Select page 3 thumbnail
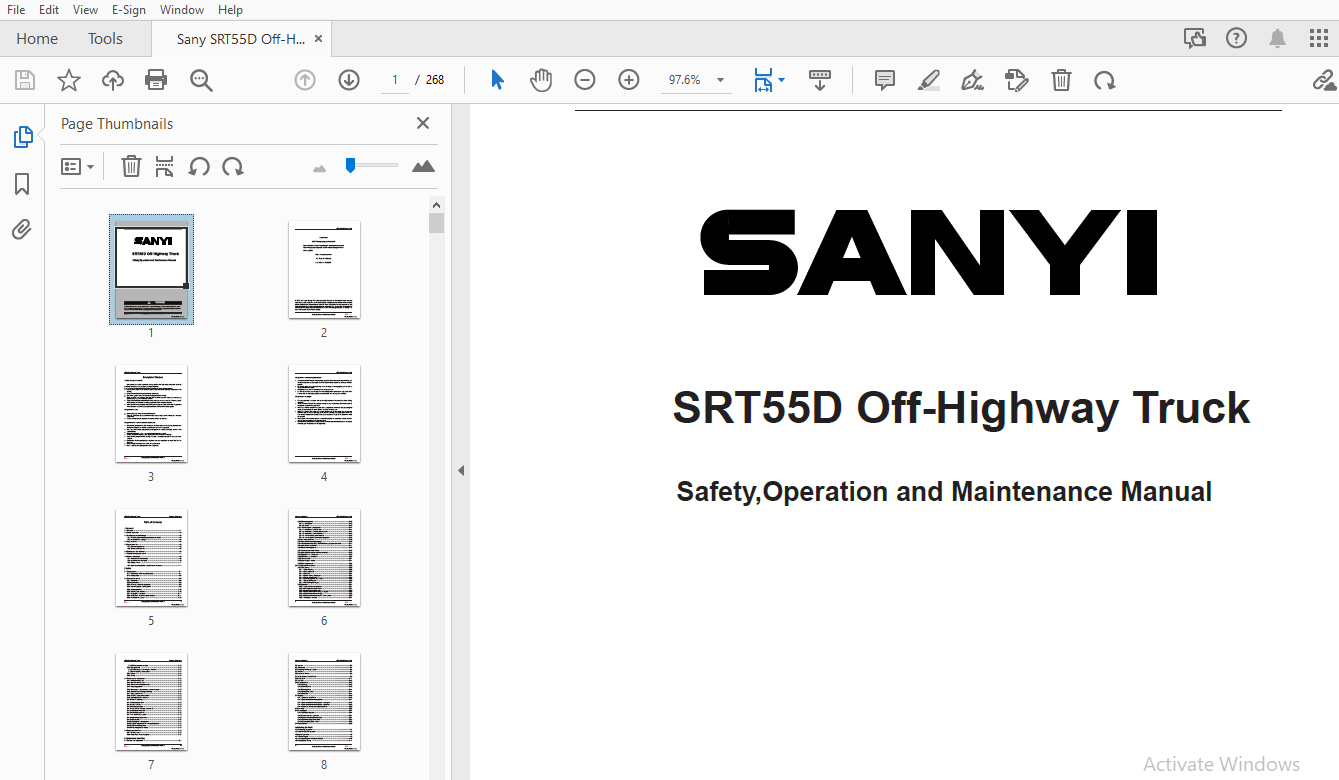 (151, 414)
